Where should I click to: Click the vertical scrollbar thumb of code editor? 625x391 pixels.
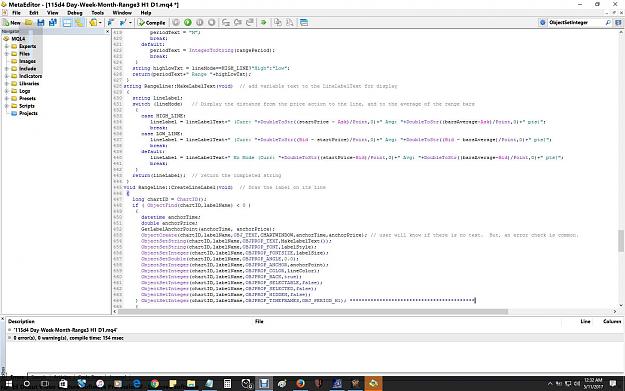click(621, 241)
